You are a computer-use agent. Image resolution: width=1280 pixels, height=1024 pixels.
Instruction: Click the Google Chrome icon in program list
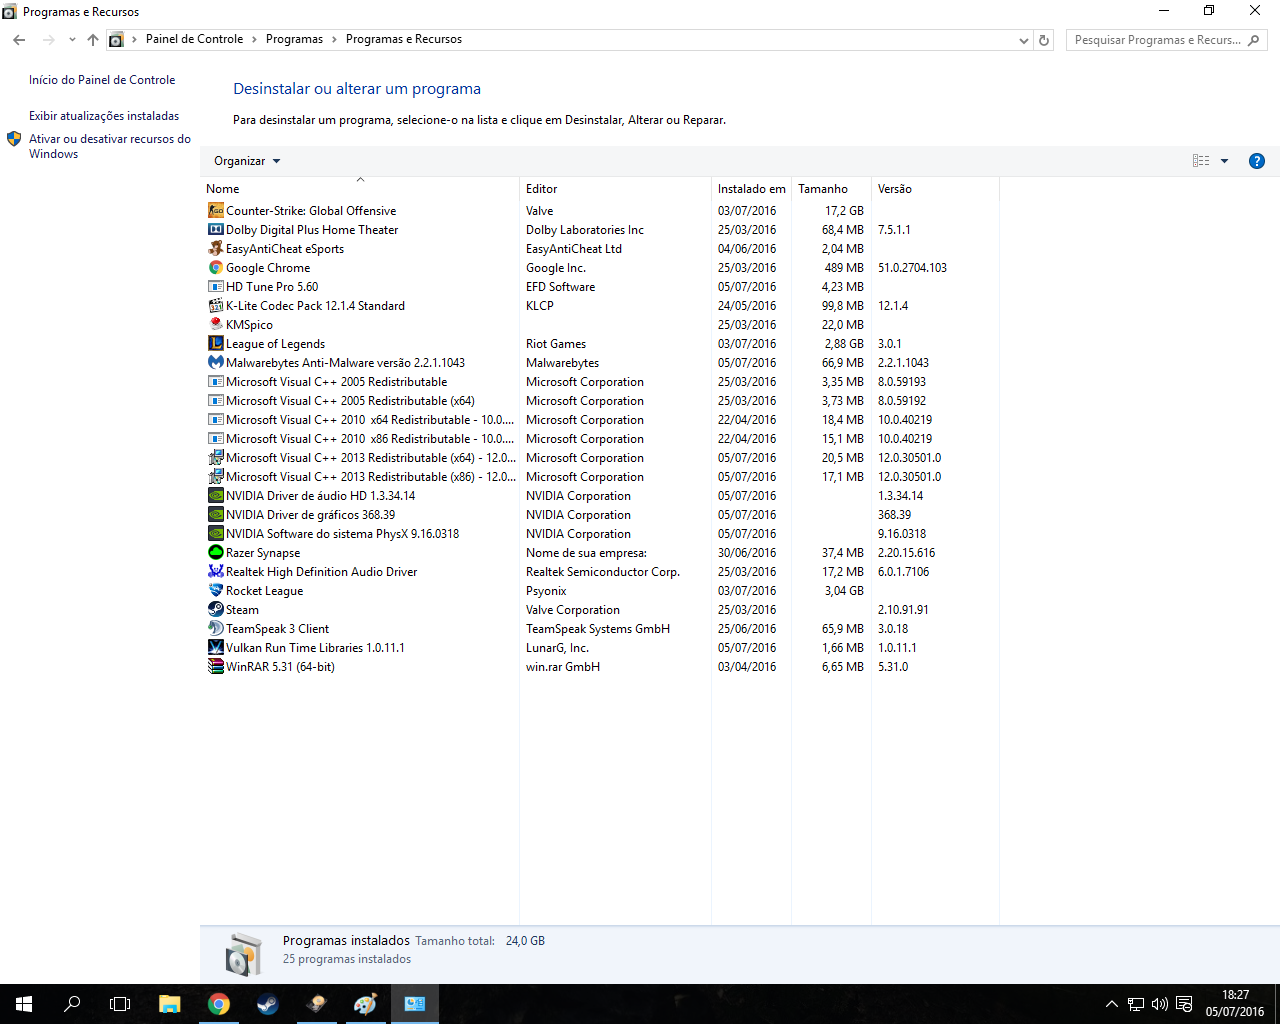coord(215,268)
